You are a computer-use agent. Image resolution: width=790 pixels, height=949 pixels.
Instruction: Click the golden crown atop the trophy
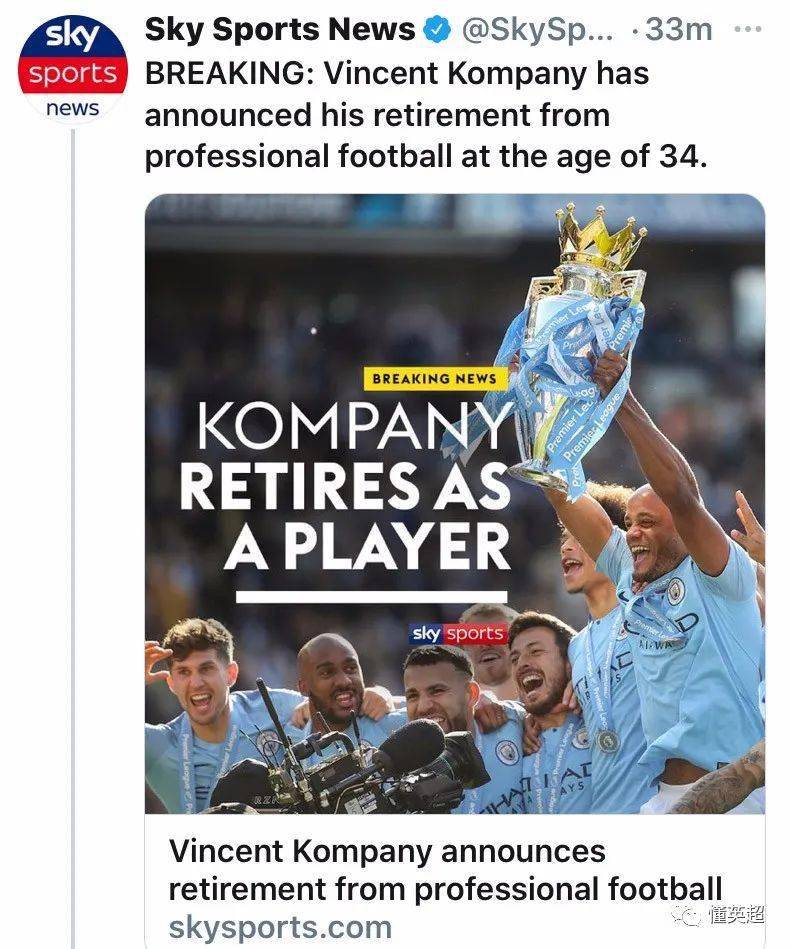tap(600, 233)
